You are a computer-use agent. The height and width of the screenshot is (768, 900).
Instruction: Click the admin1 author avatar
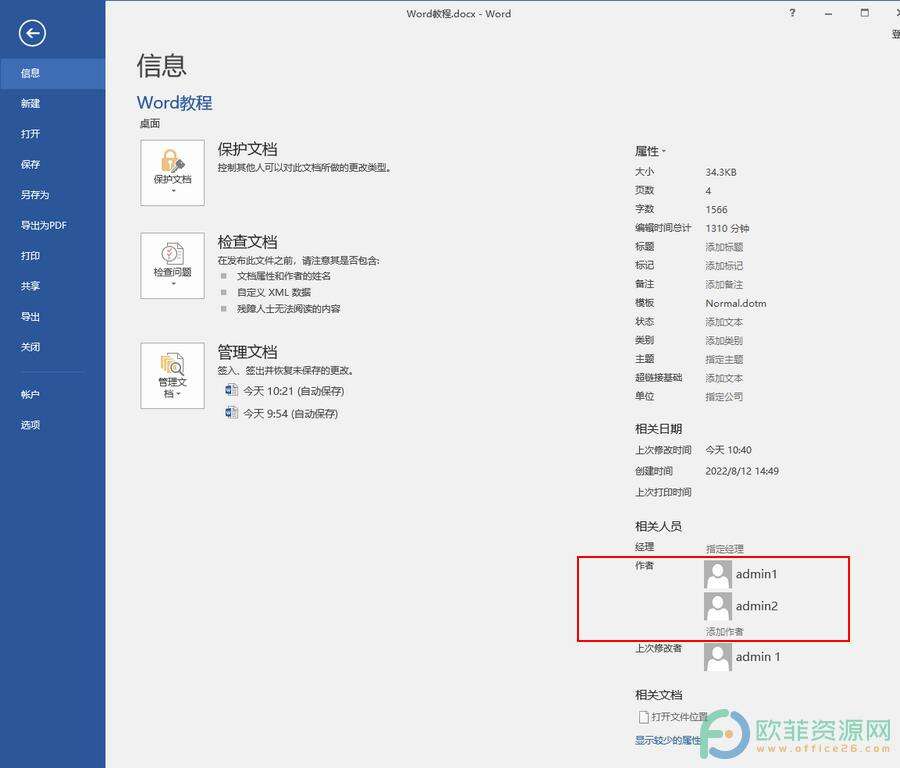(717, 574)
